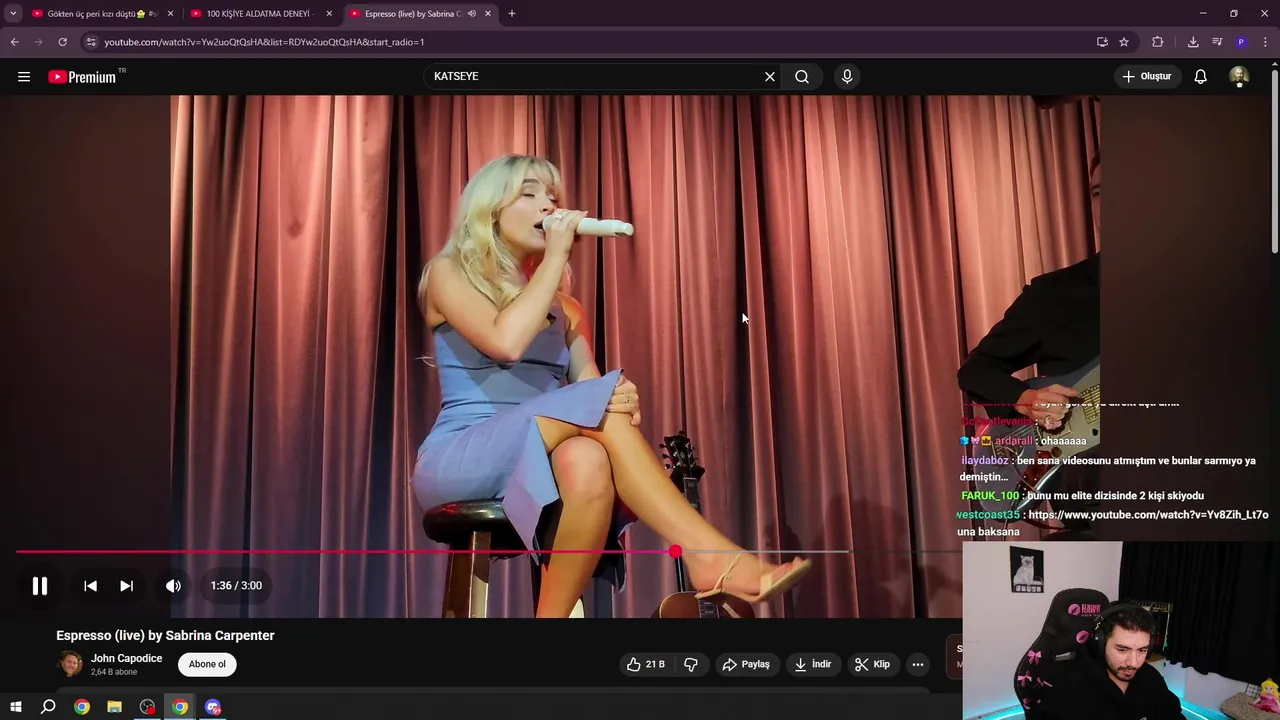The image size is (1280, 720).
Task: Open a new browser tab
Action: click(512, 14)
